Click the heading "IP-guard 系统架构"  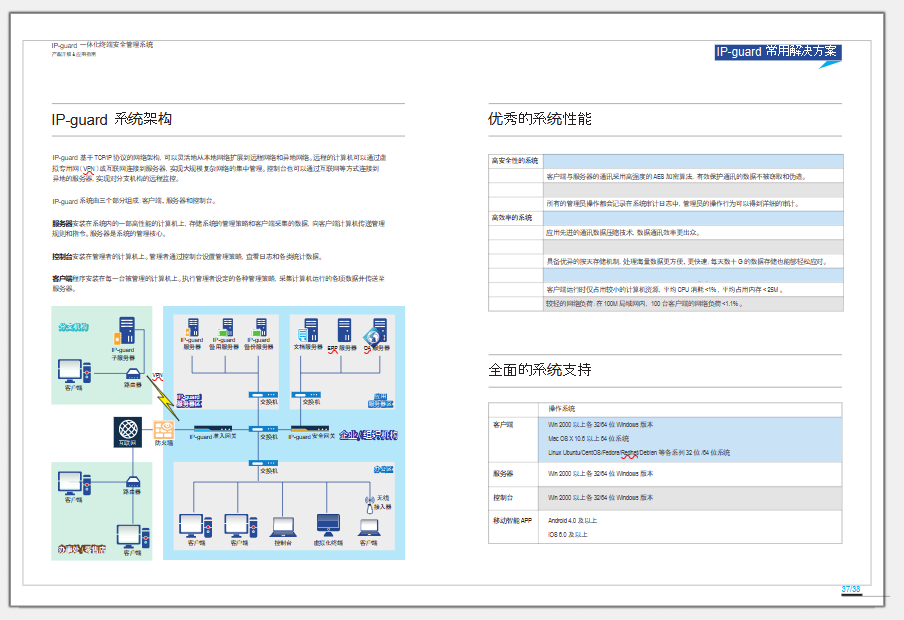[x=112, y=119]
